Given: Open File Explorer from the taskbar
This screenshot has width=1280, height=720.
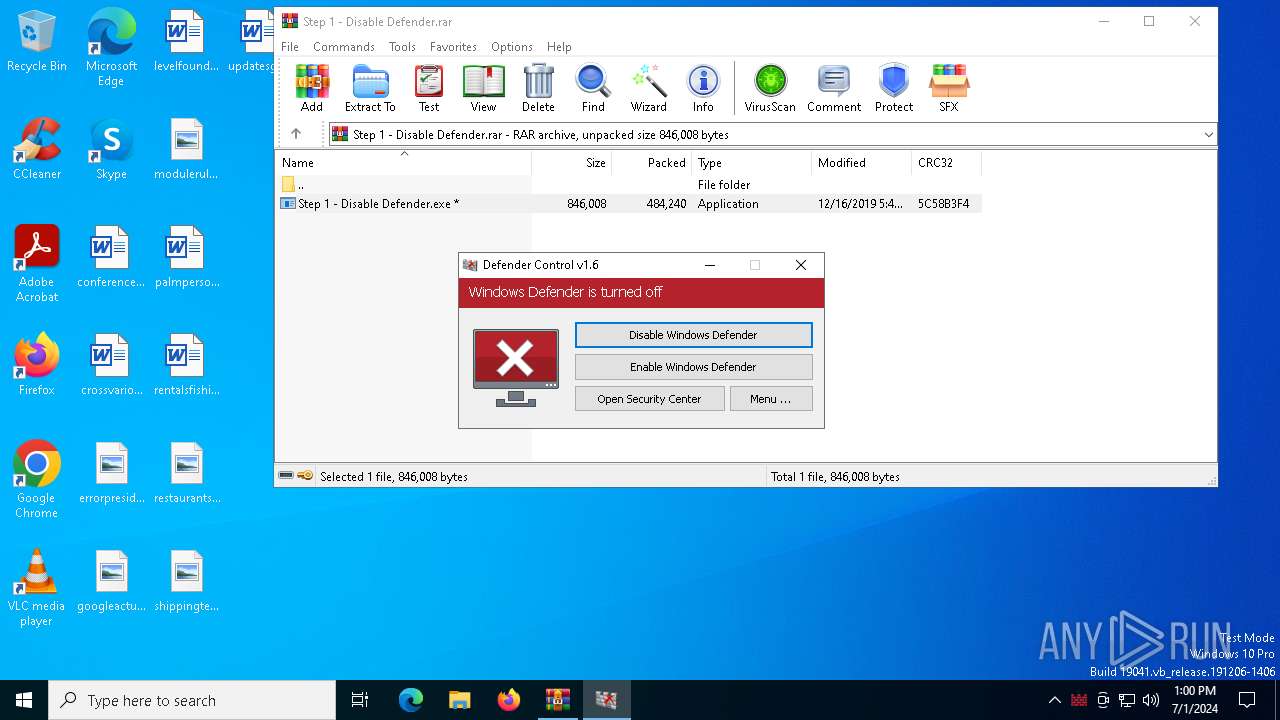Looking at the screenshot, I should (x=459, y=700).
